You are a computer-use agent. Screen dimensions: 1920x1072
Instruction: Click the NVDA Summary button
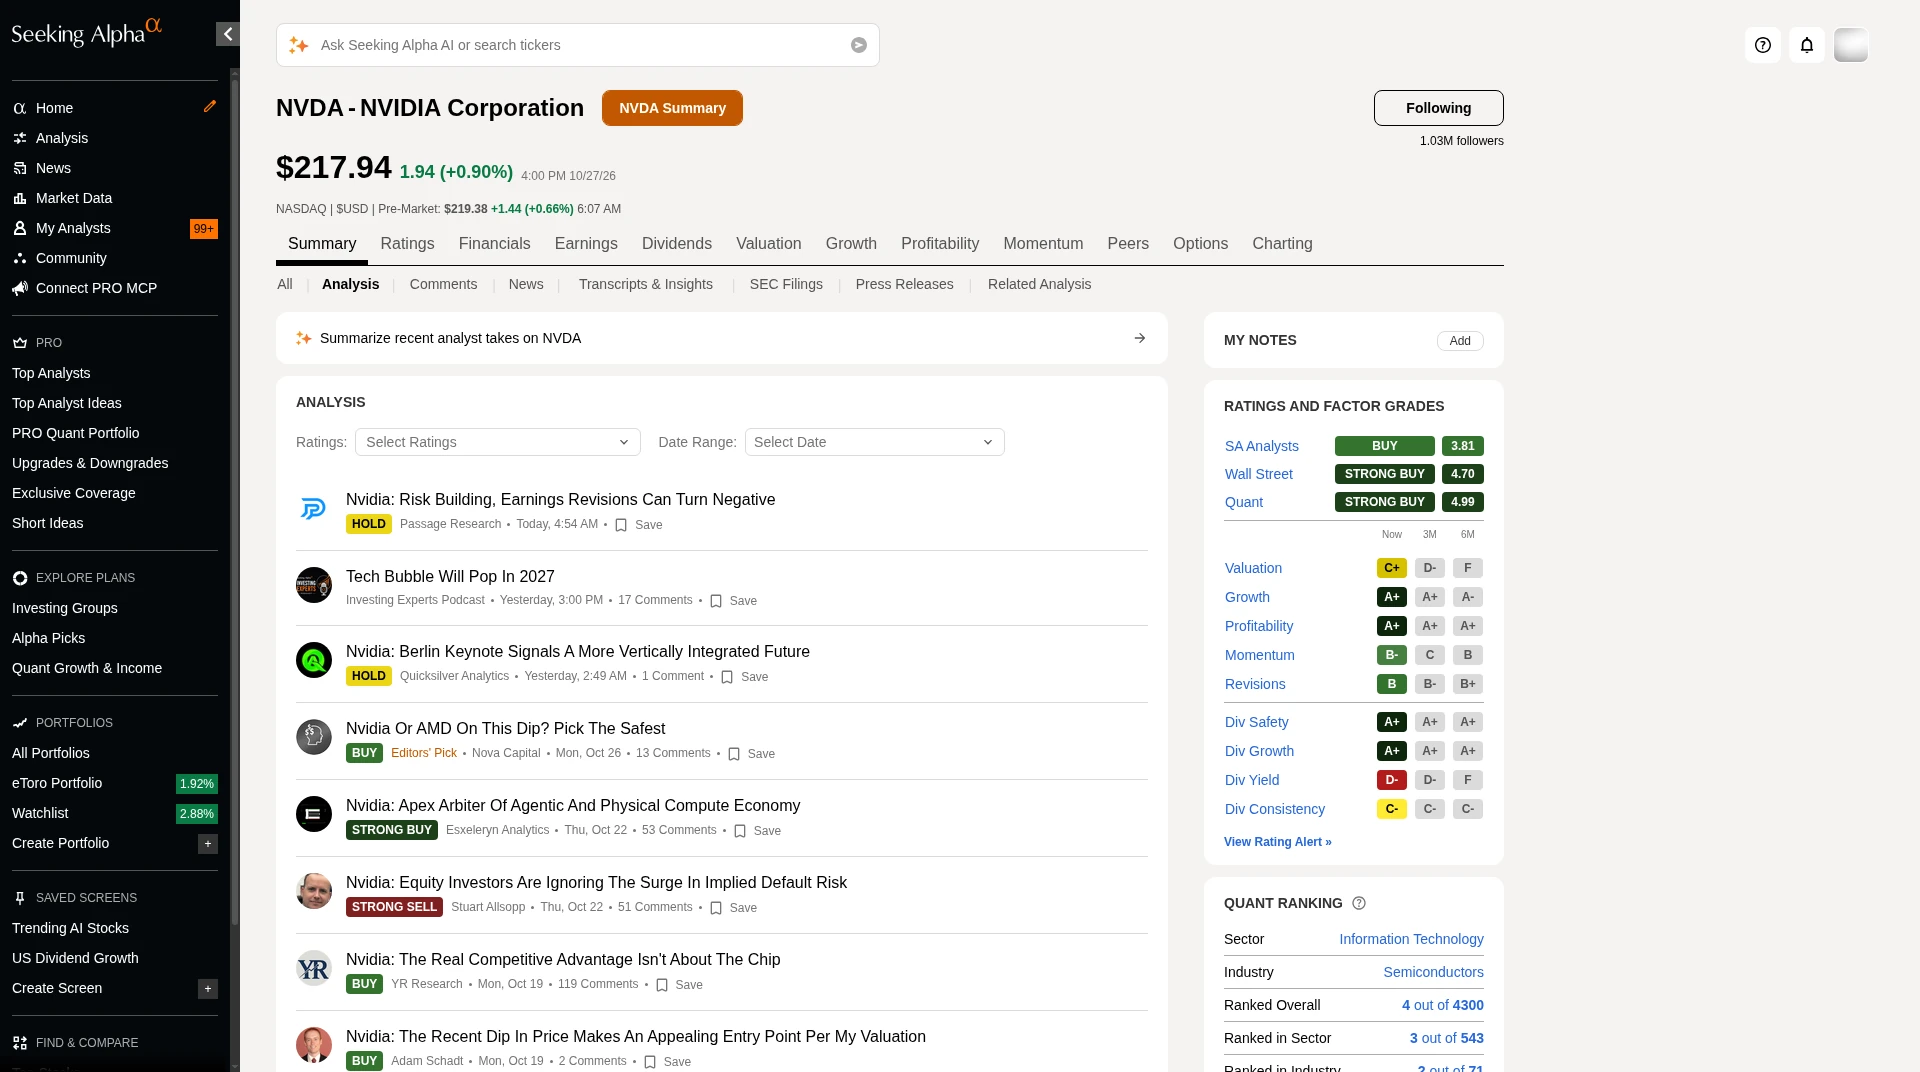pyautogui.click(x=672, y=108)
